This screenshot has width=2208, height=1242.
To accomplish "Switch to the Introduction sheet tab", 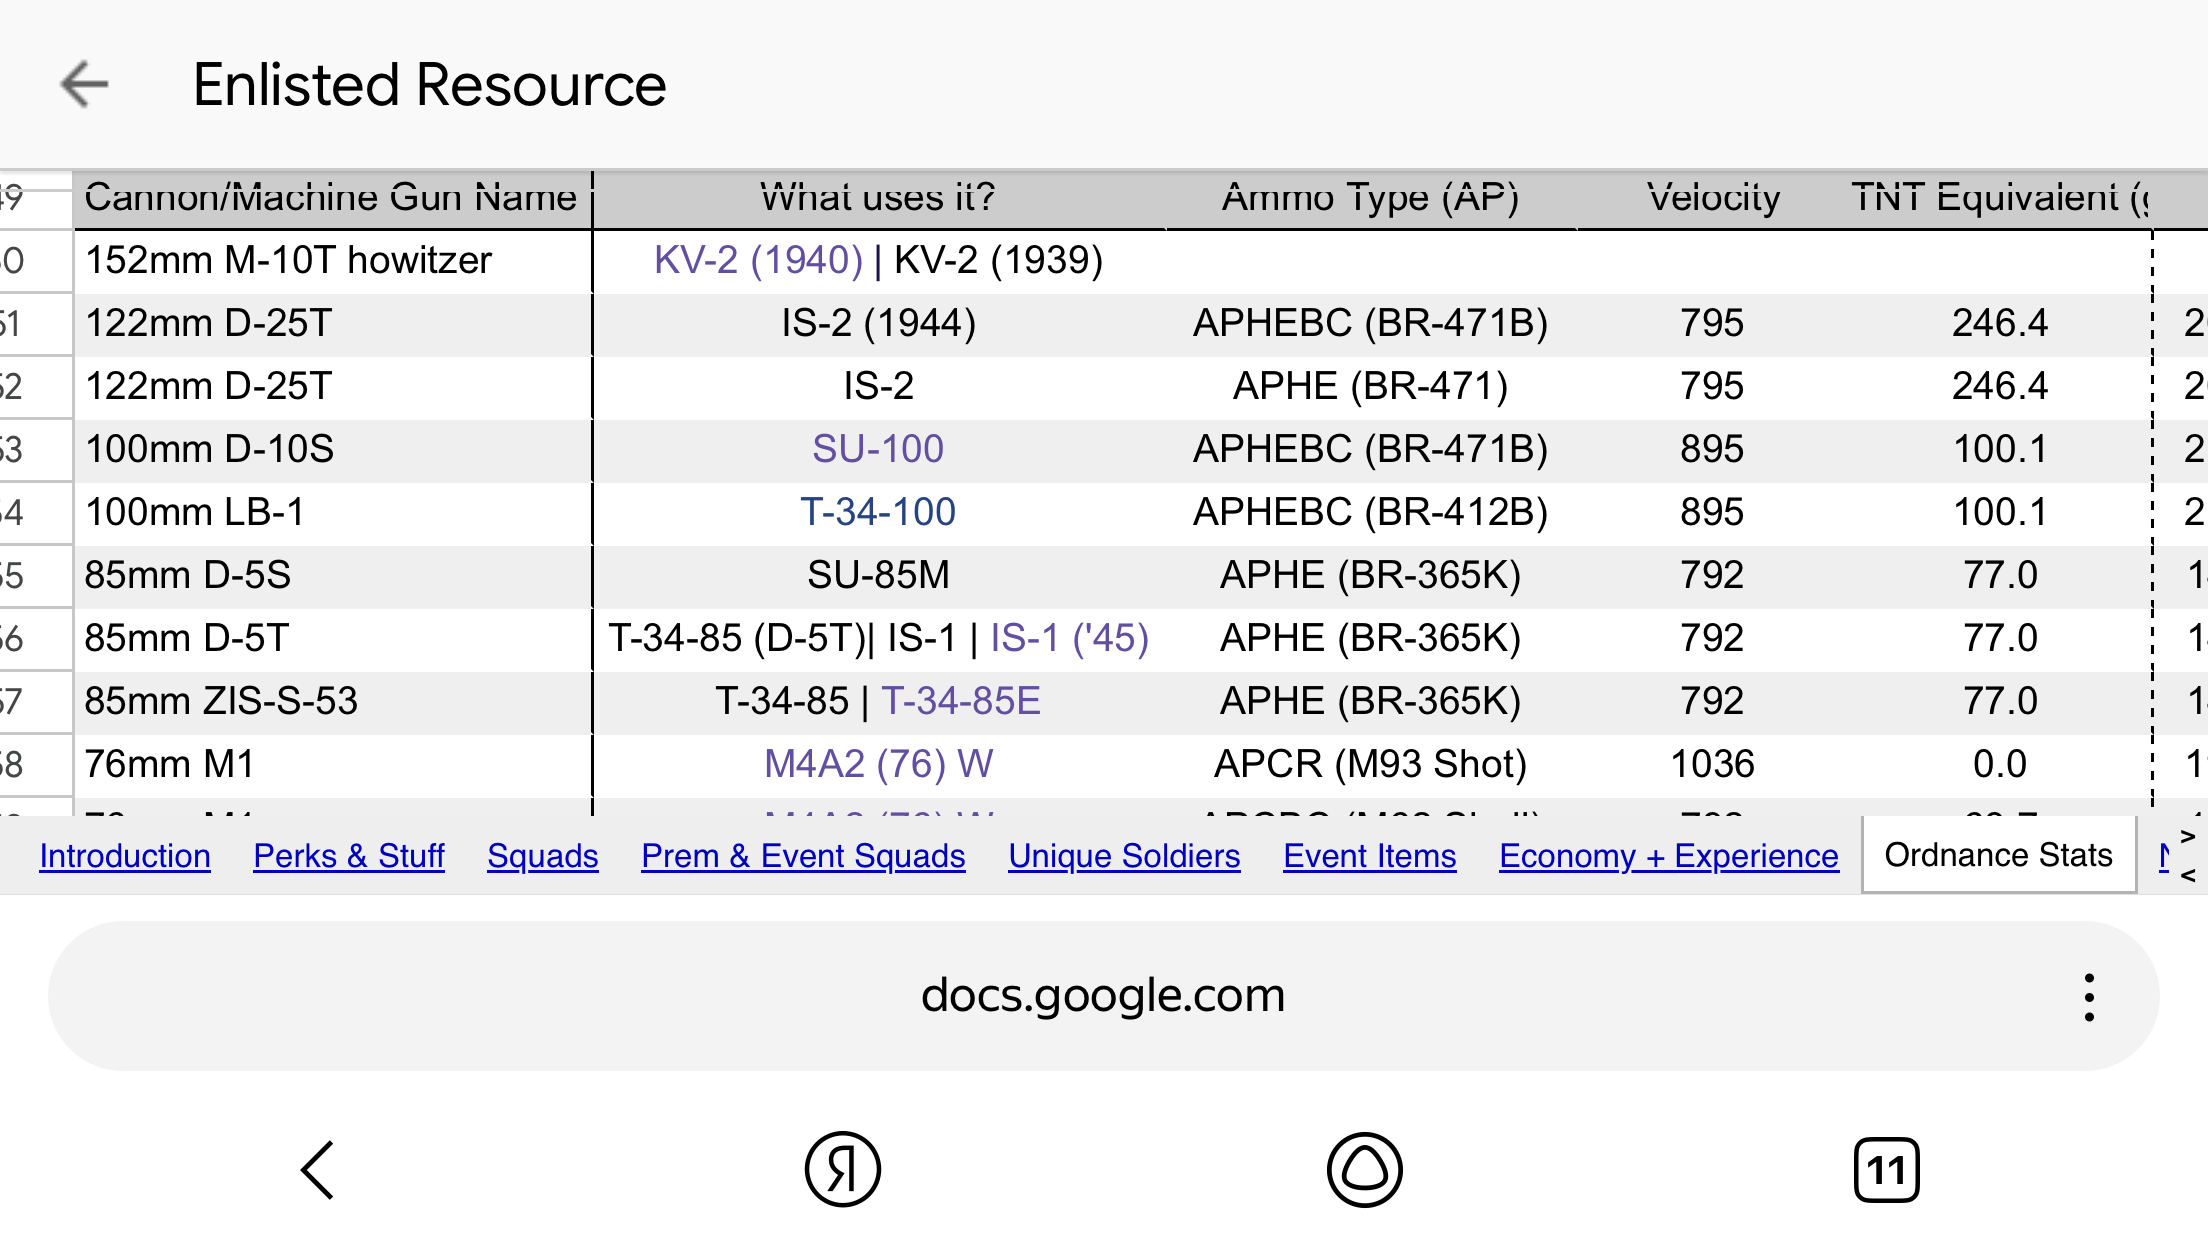I will tap(125, 856).
